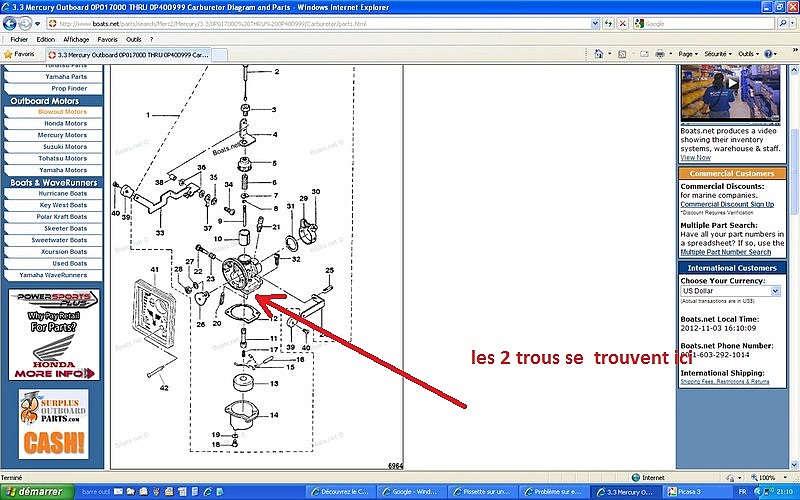This screenshot has width=800, height=500.
Task: Open Key West Boats link
Action: click(63, 205)
